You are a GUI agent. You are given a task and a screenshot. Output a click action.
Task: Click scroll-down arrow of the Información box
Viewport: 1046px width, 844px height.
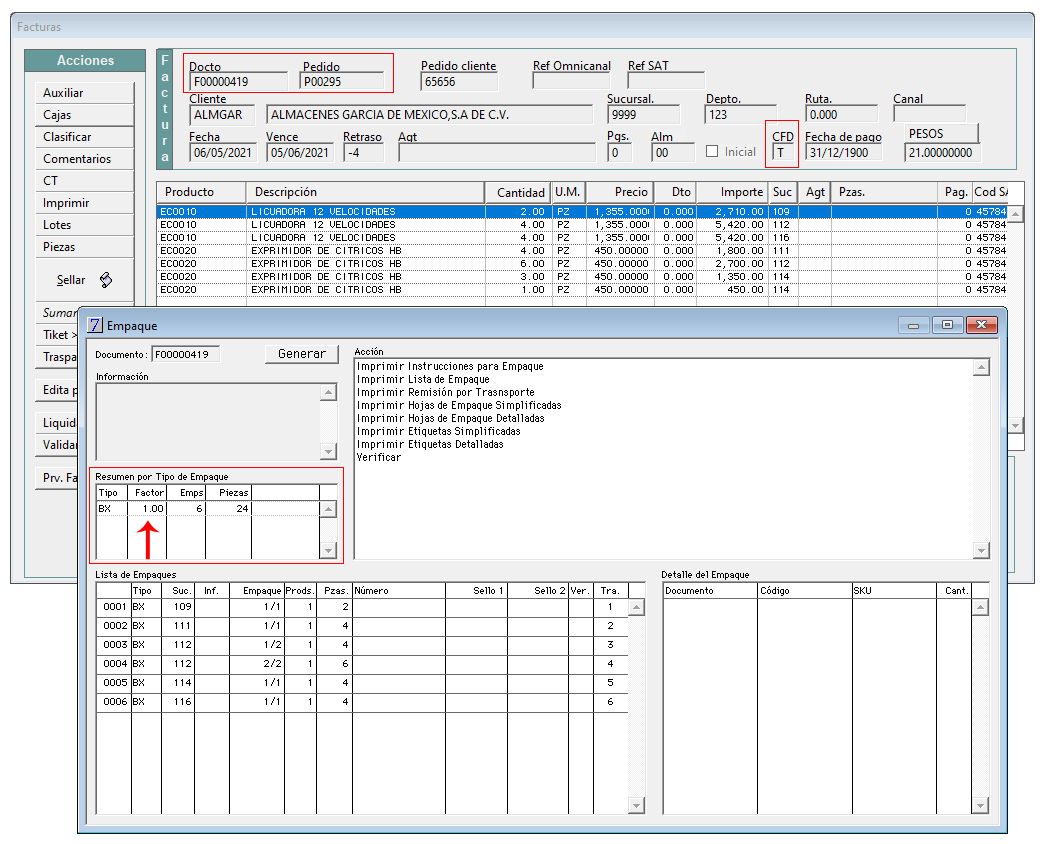coord(328,452)
